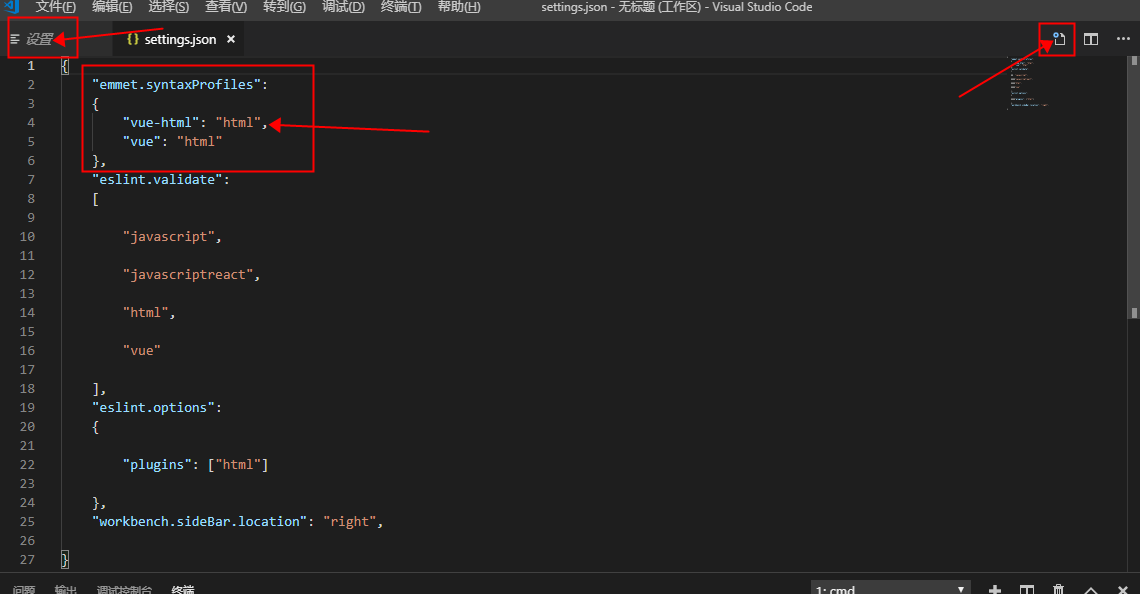
Task: Click the closing brace on line 27
Action: (65, 559)
